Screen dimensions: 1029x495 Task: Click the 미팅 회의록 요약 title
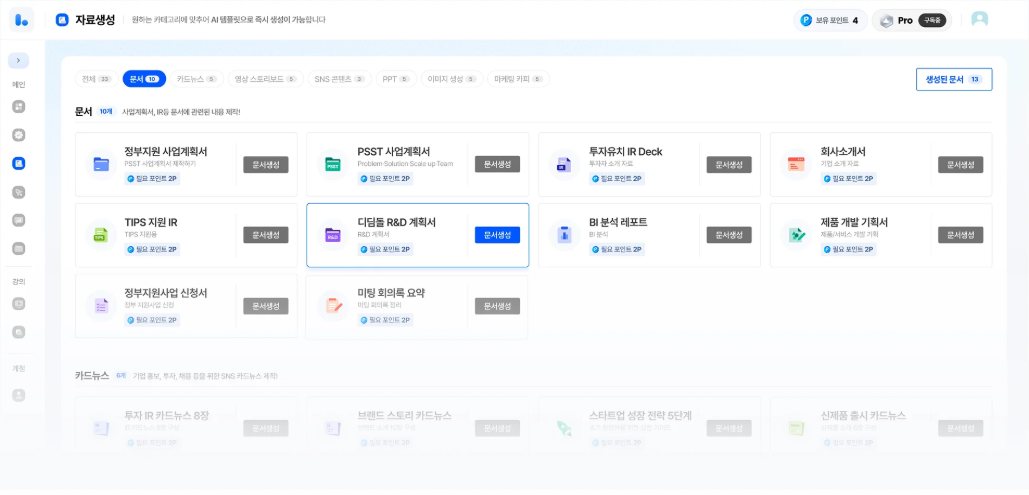pos(391,293)
